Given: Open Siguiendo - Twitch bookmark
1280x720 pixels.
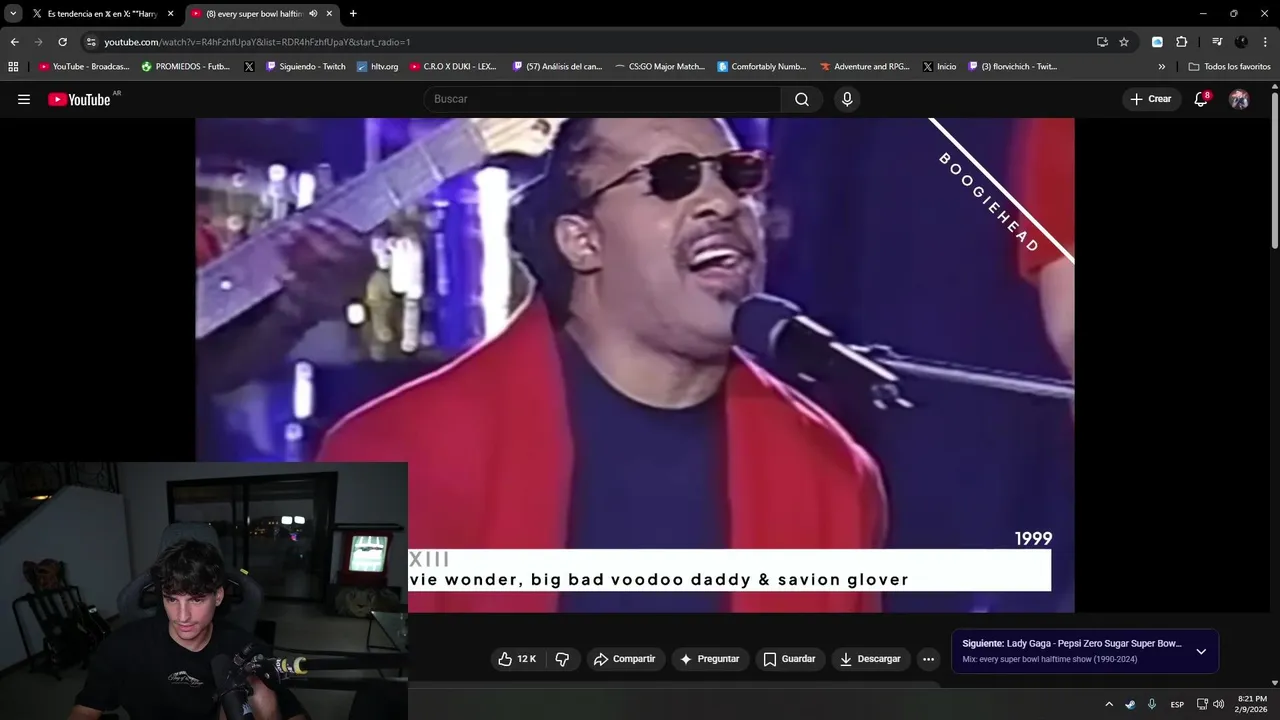Looking at the screenshot, I should point(306,67).
